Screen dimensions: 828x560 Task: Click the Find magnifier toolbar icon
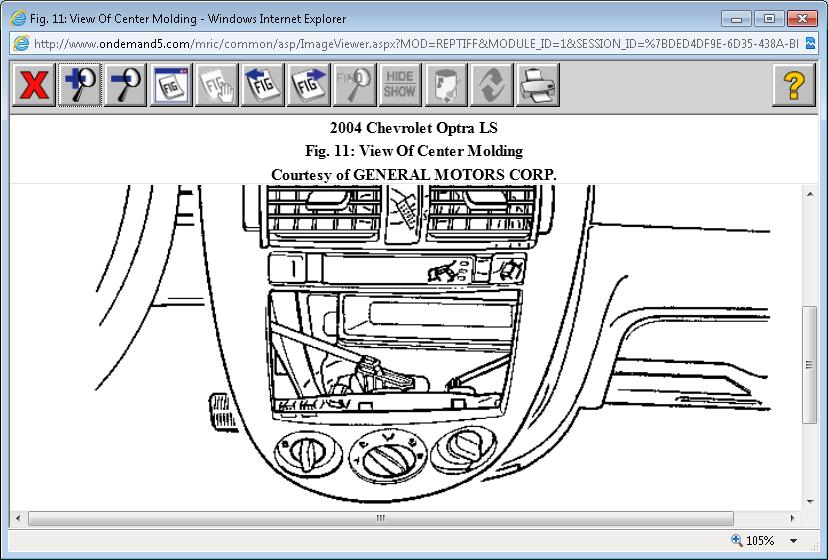tap(355, 86)
